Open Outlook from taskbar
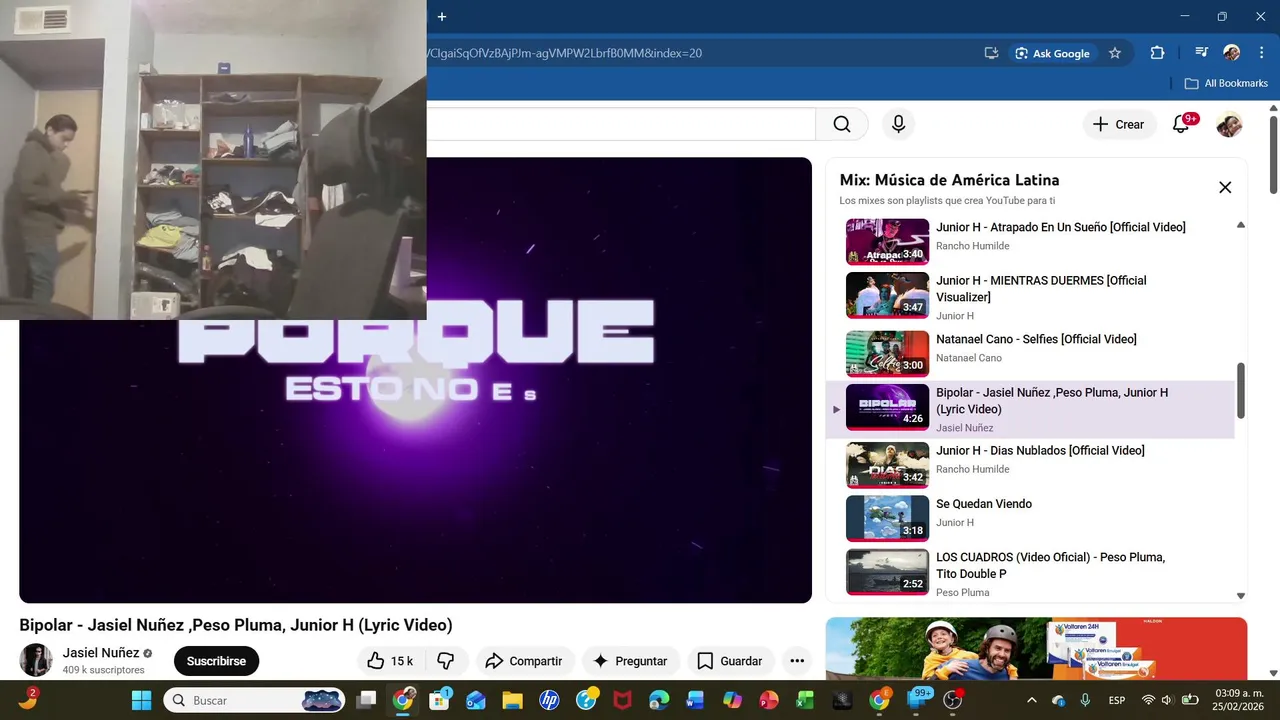This screenshot has width=1280, height=720. [475, 700]
